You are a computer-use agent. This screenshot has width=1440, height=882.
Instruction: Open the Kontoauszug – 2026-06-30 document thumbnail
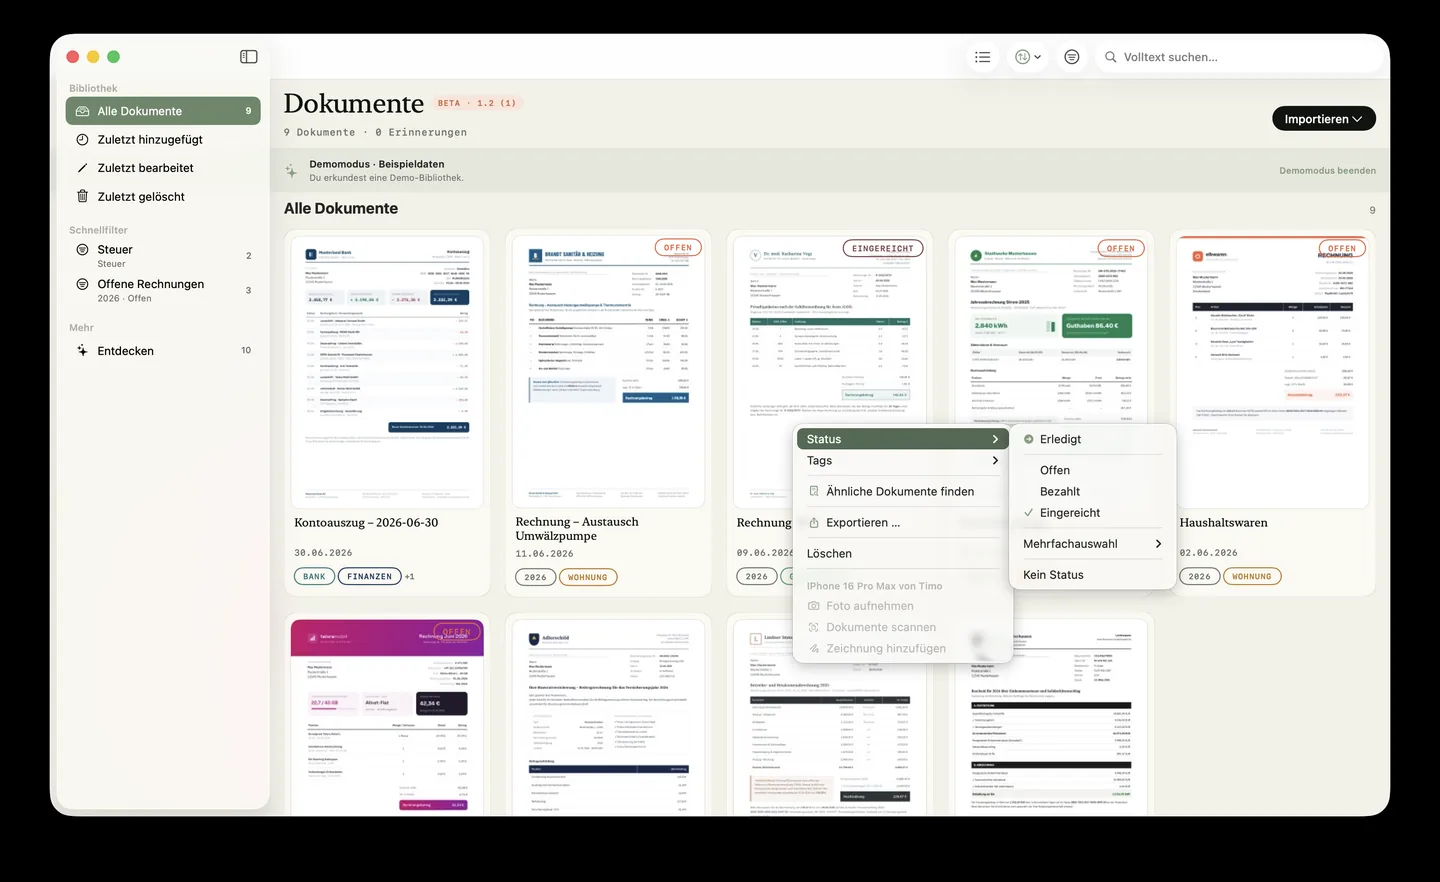(x=387, y=372)
